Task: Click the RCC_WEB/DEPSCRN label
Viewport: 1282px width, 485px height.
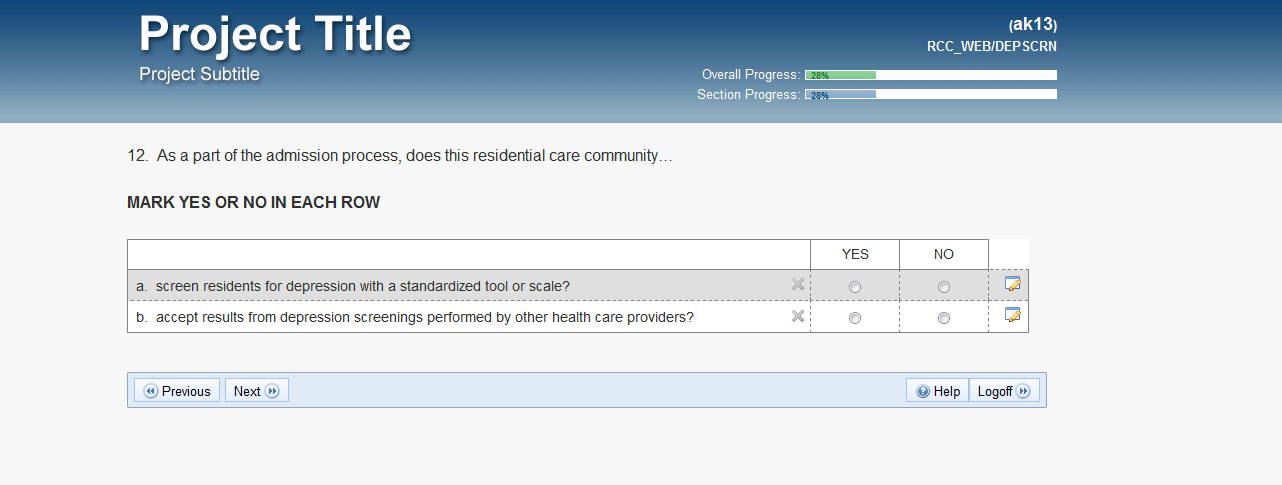Action: 992,46
